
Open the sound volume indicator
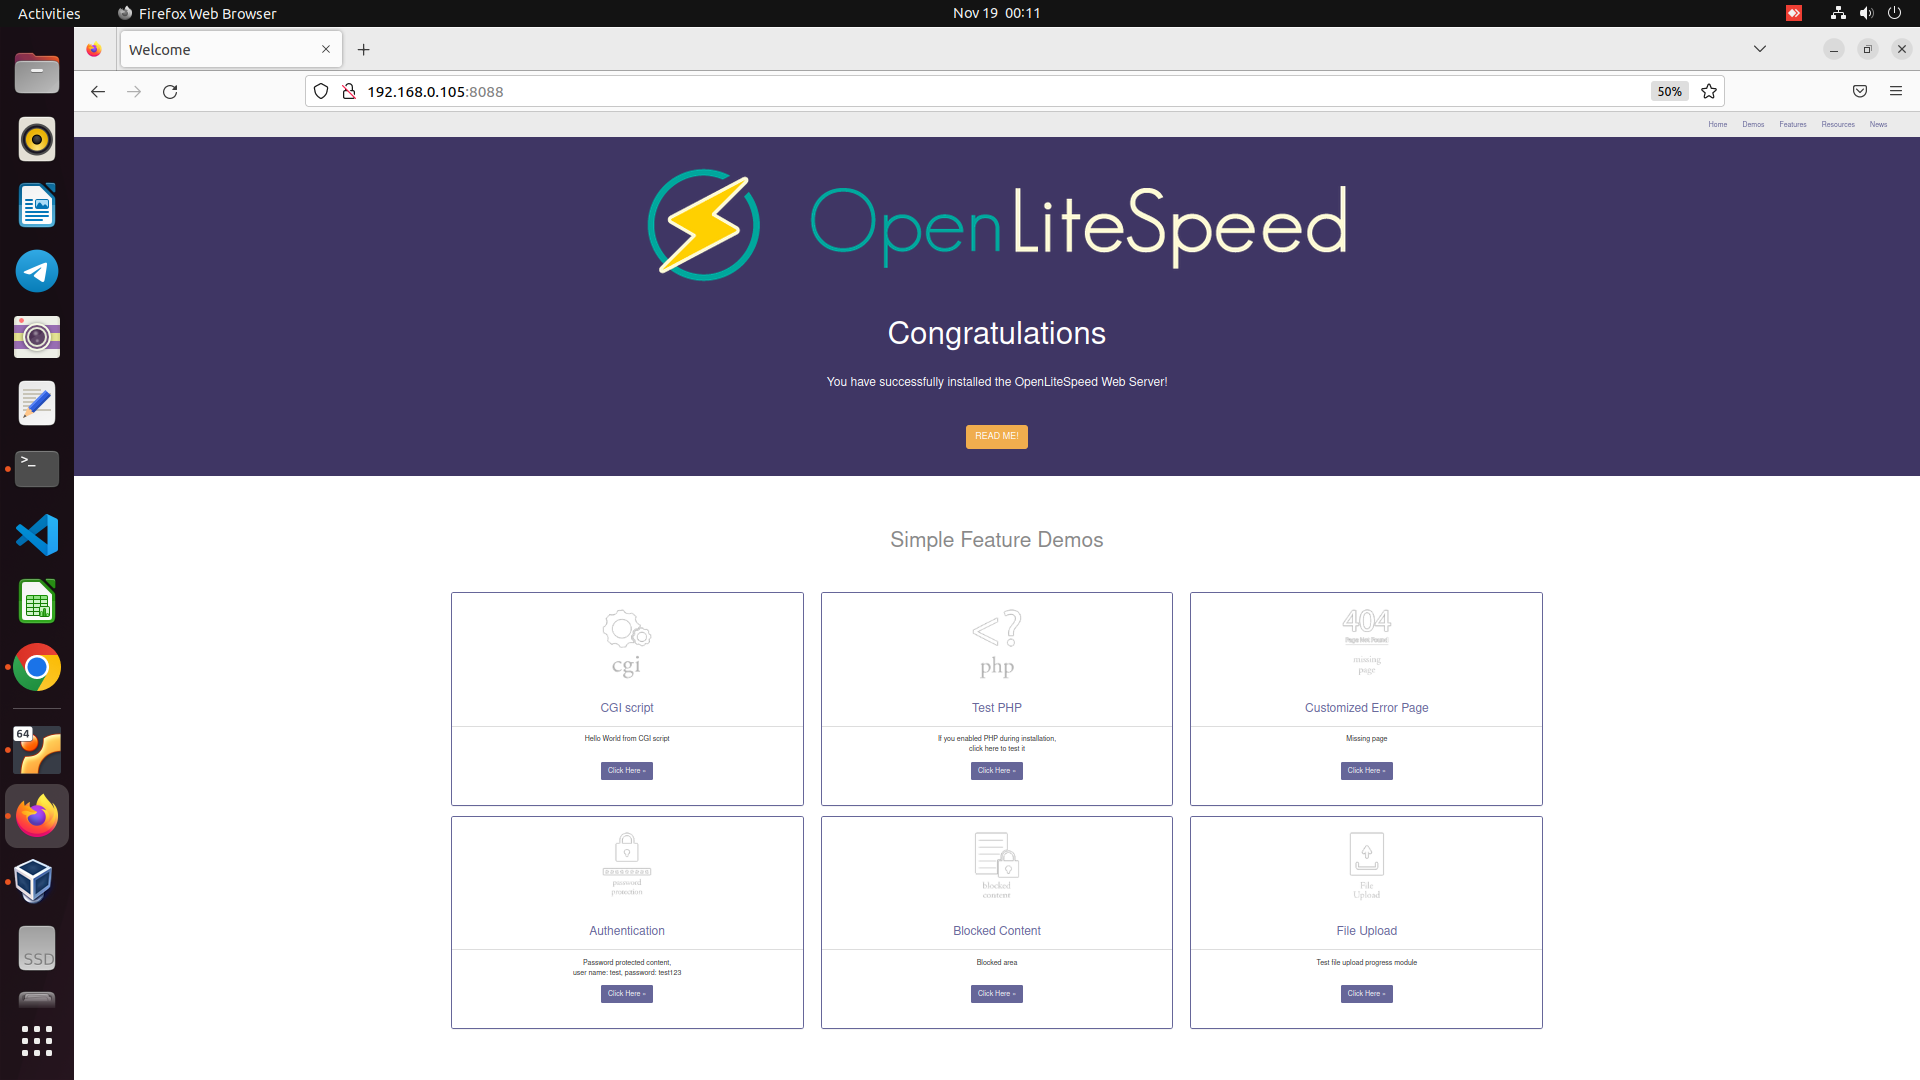(1866, 13)
